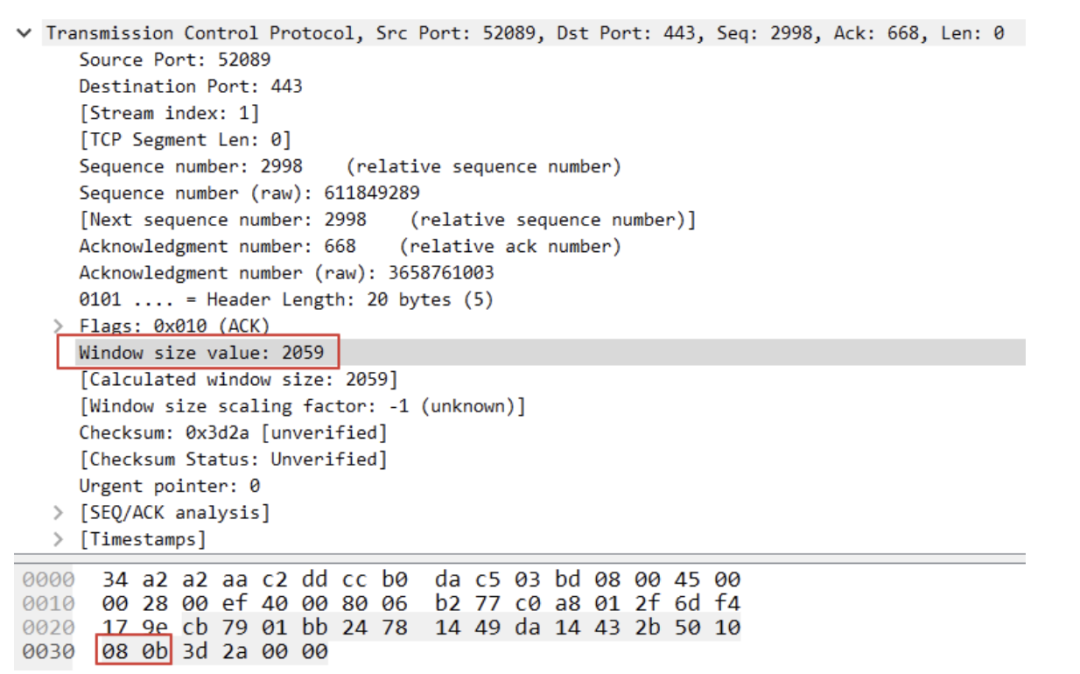Image resolution: width=1080 pixels, height=674 pixels.
Task: Expand the [Timestamps] node
Action: [x=58, y=540]
